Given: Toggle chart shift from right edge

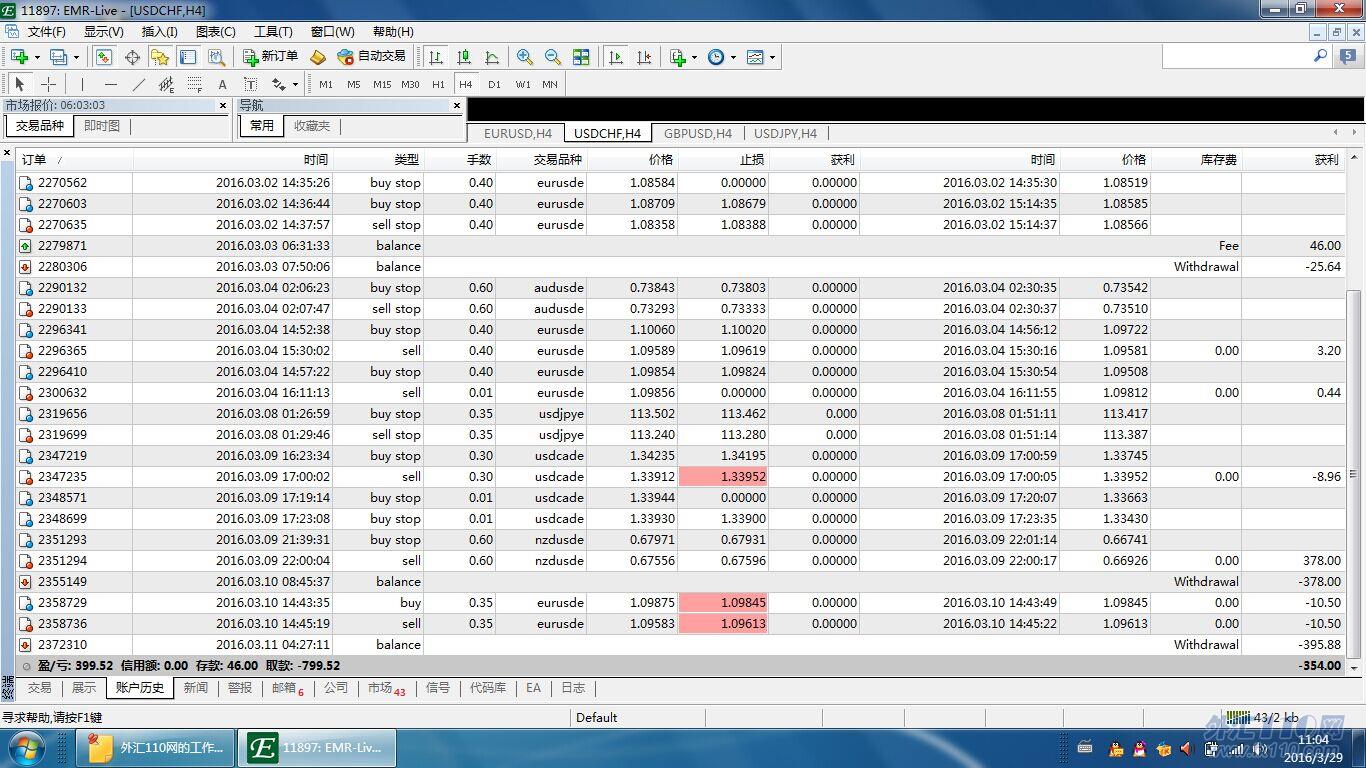Looking at the screenshot, I should 644,57.
